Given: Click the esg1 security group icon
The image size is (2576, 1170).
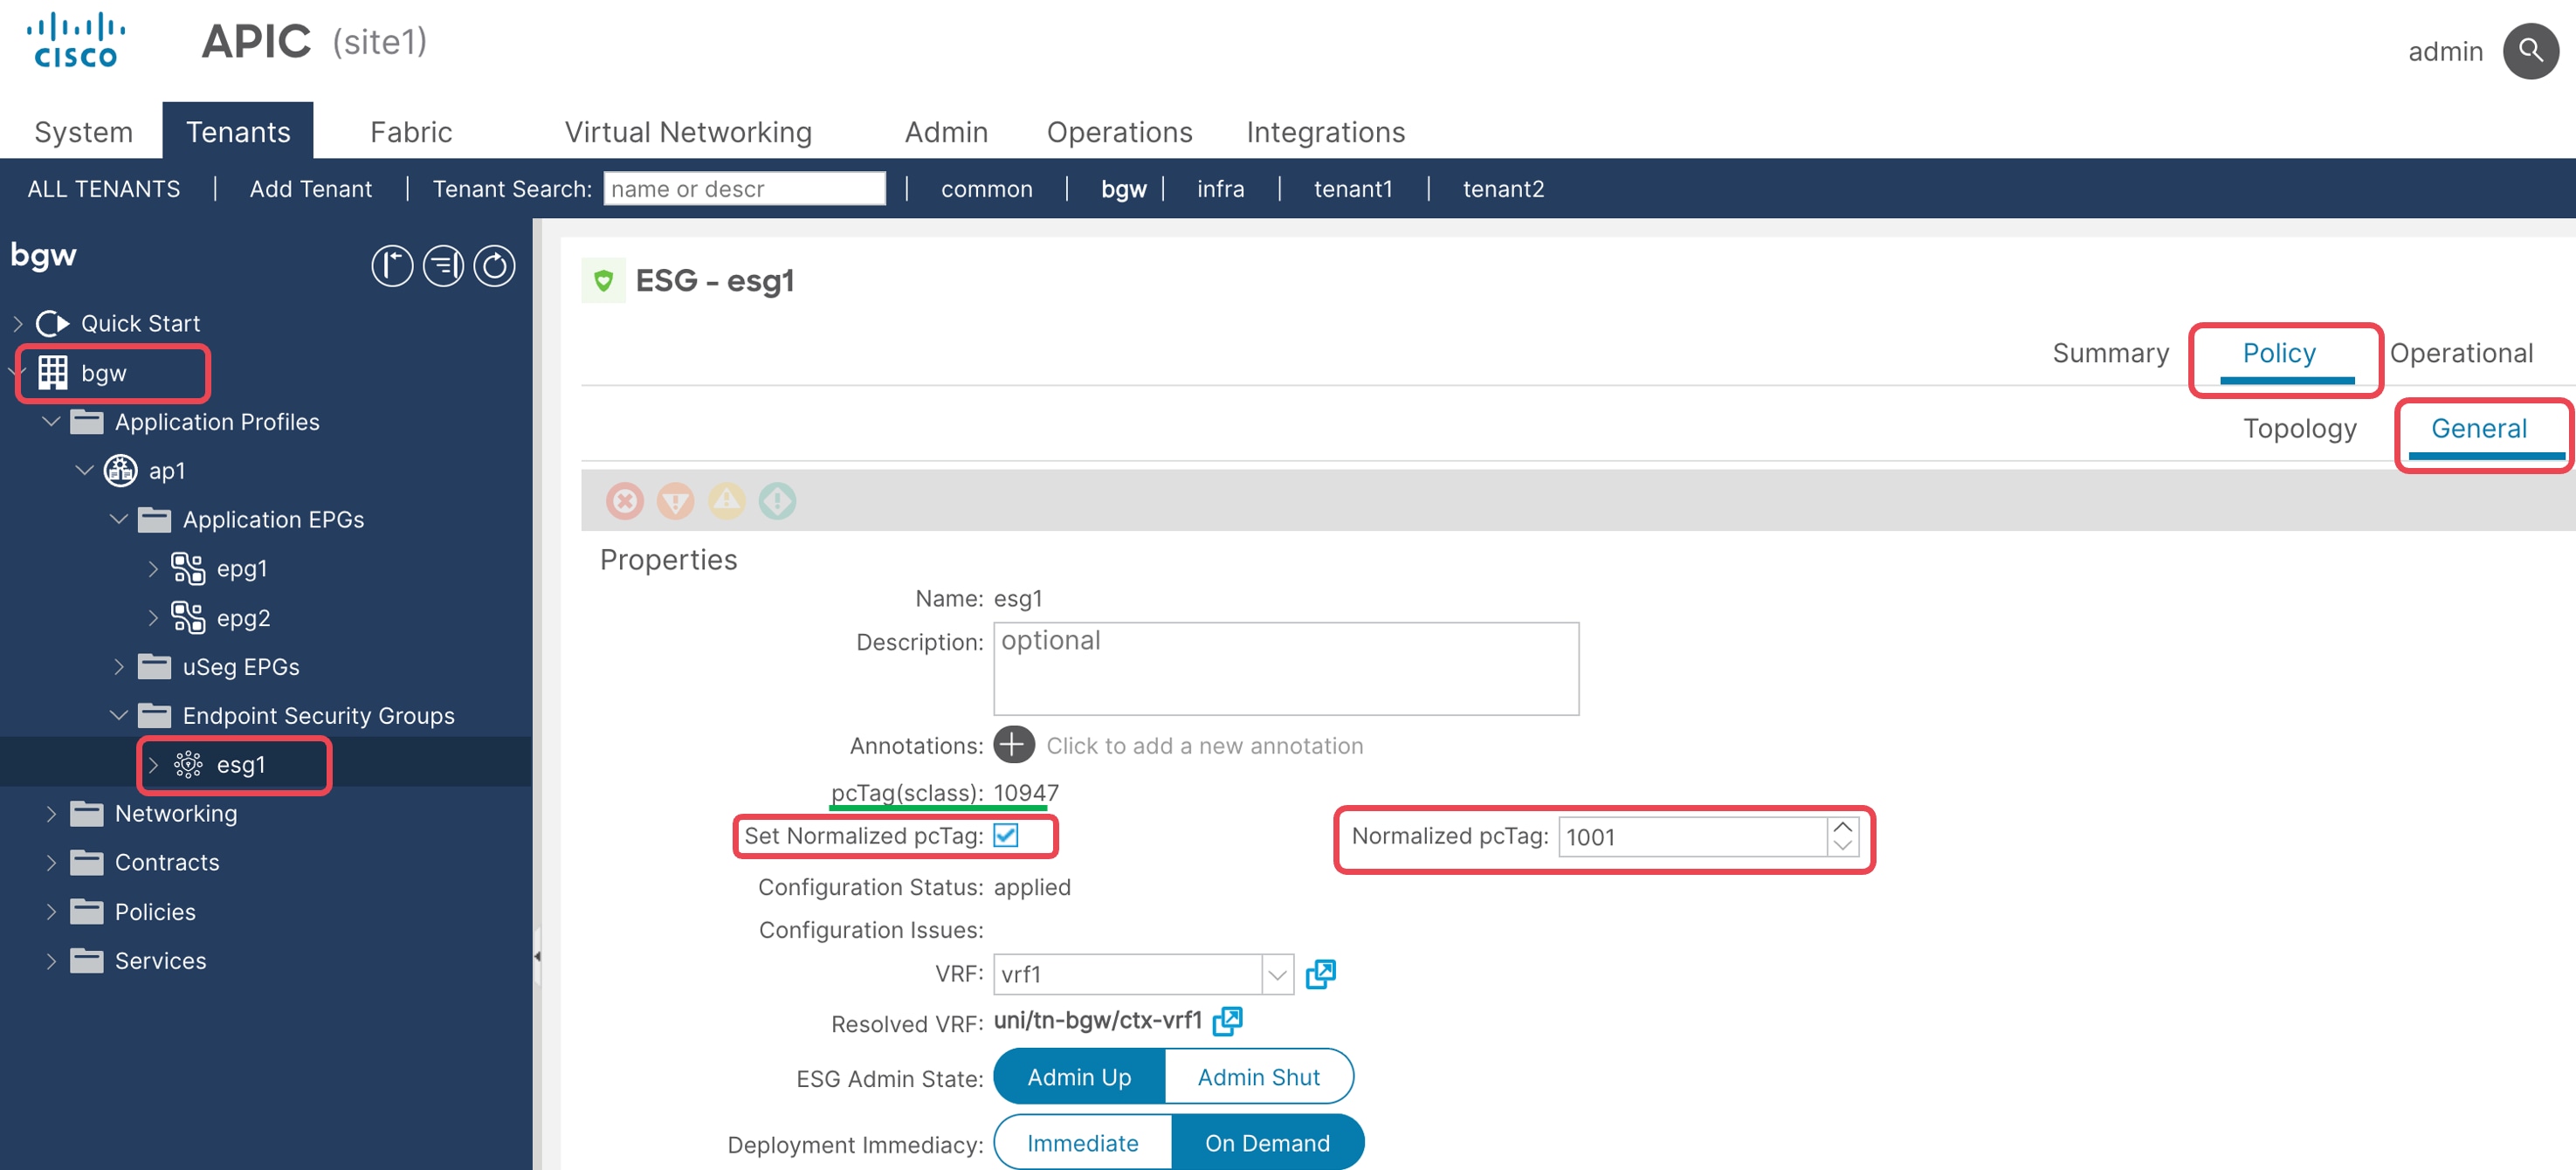Looking at the screenshot, I should [188, 765].
